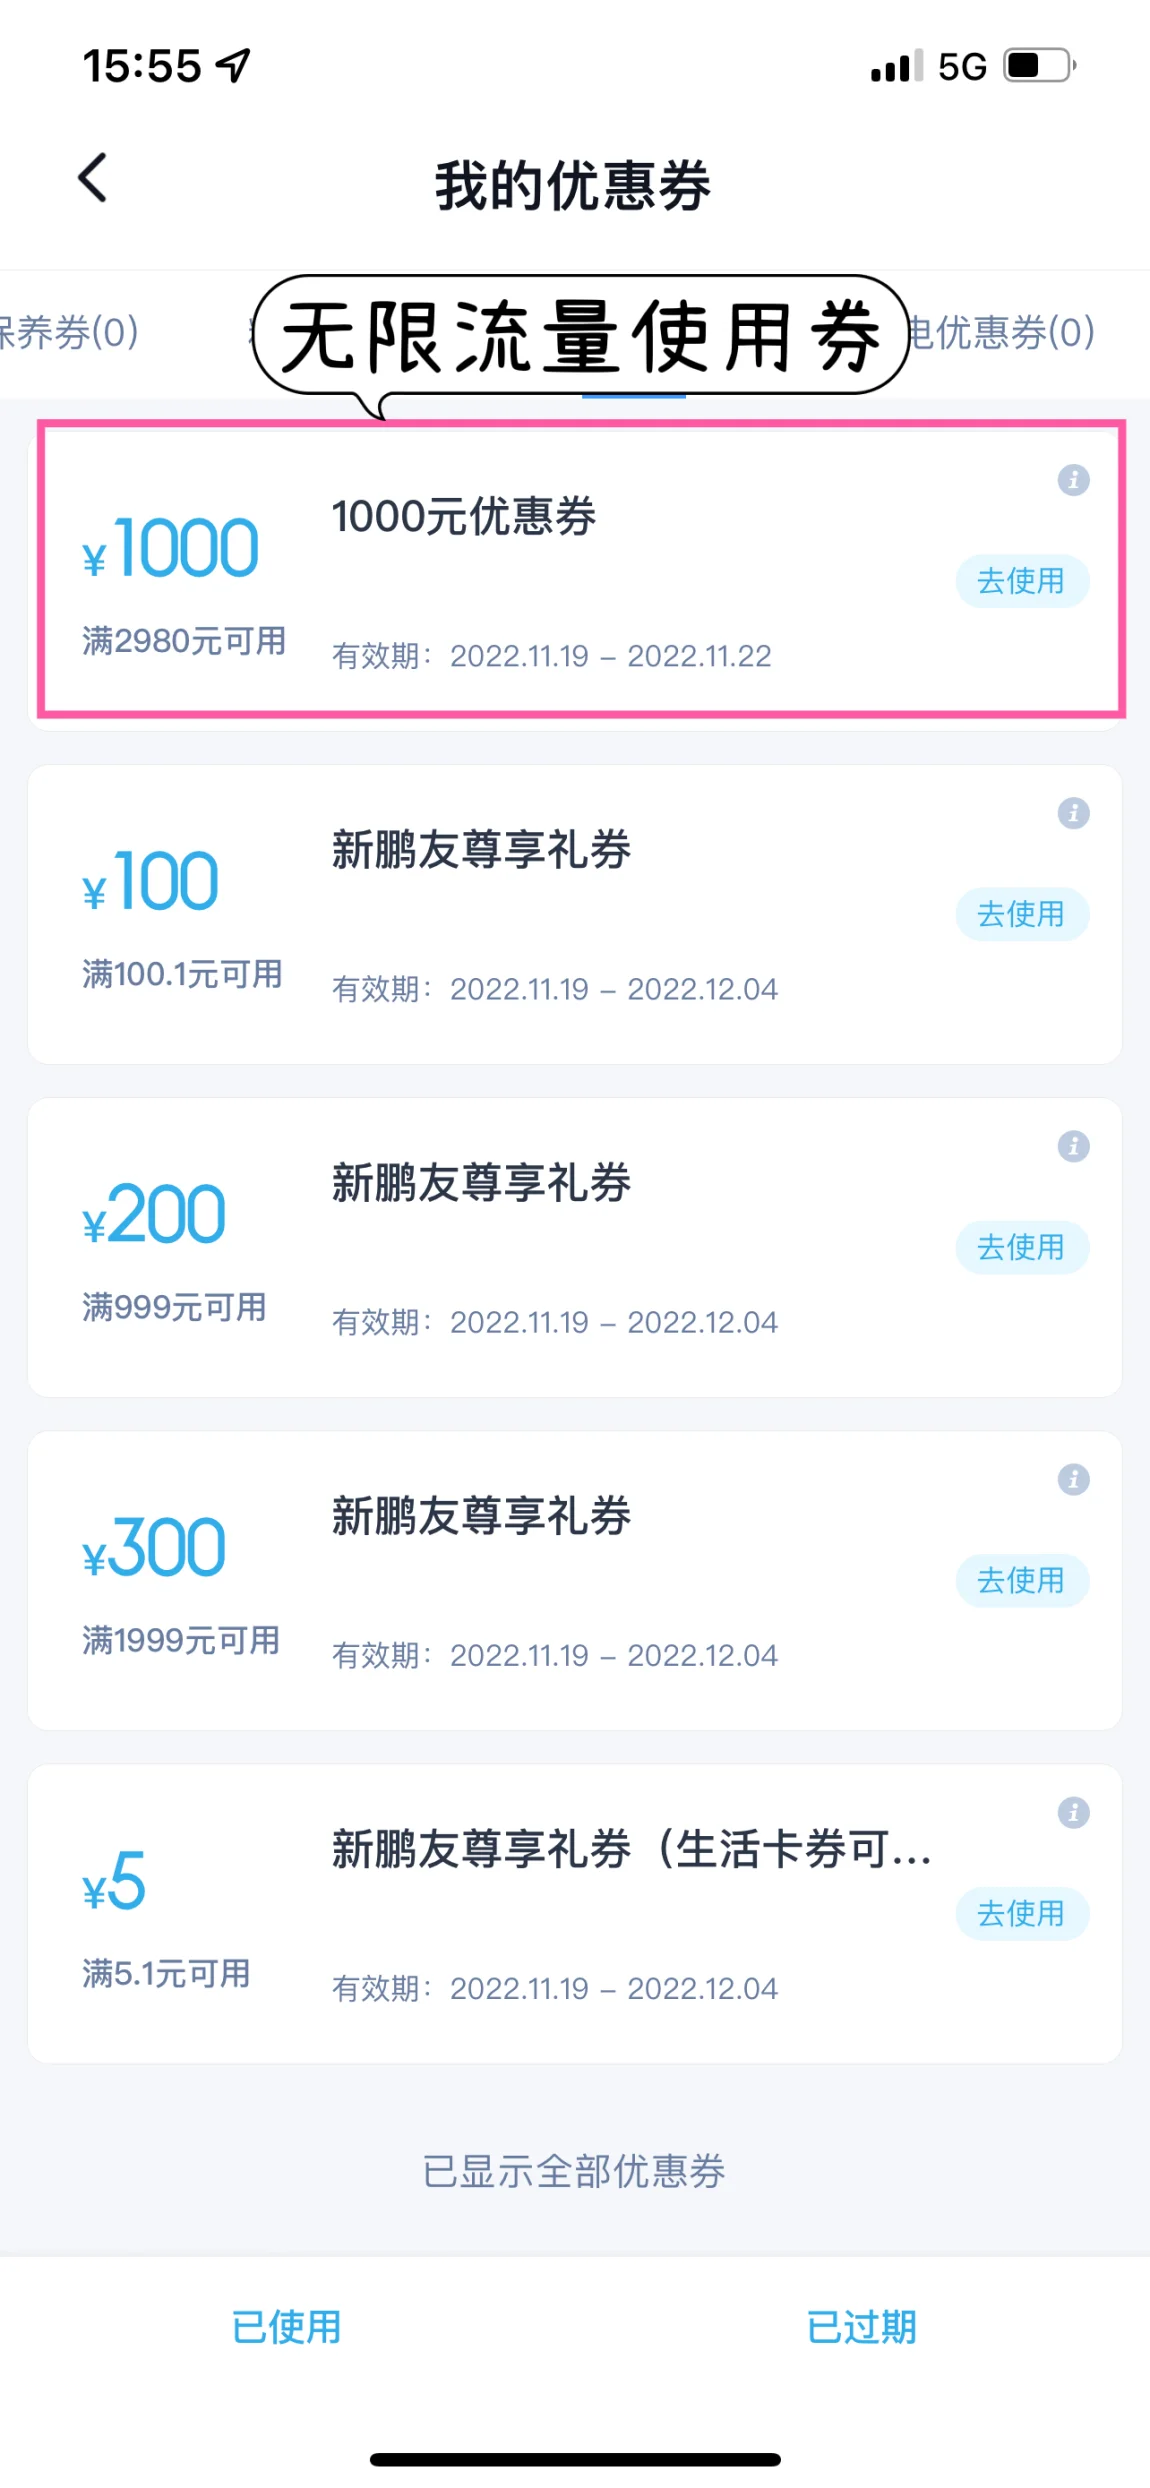Open info icon on ¥300 coupon
1150x2488 pixels.
[1073, 1479]
